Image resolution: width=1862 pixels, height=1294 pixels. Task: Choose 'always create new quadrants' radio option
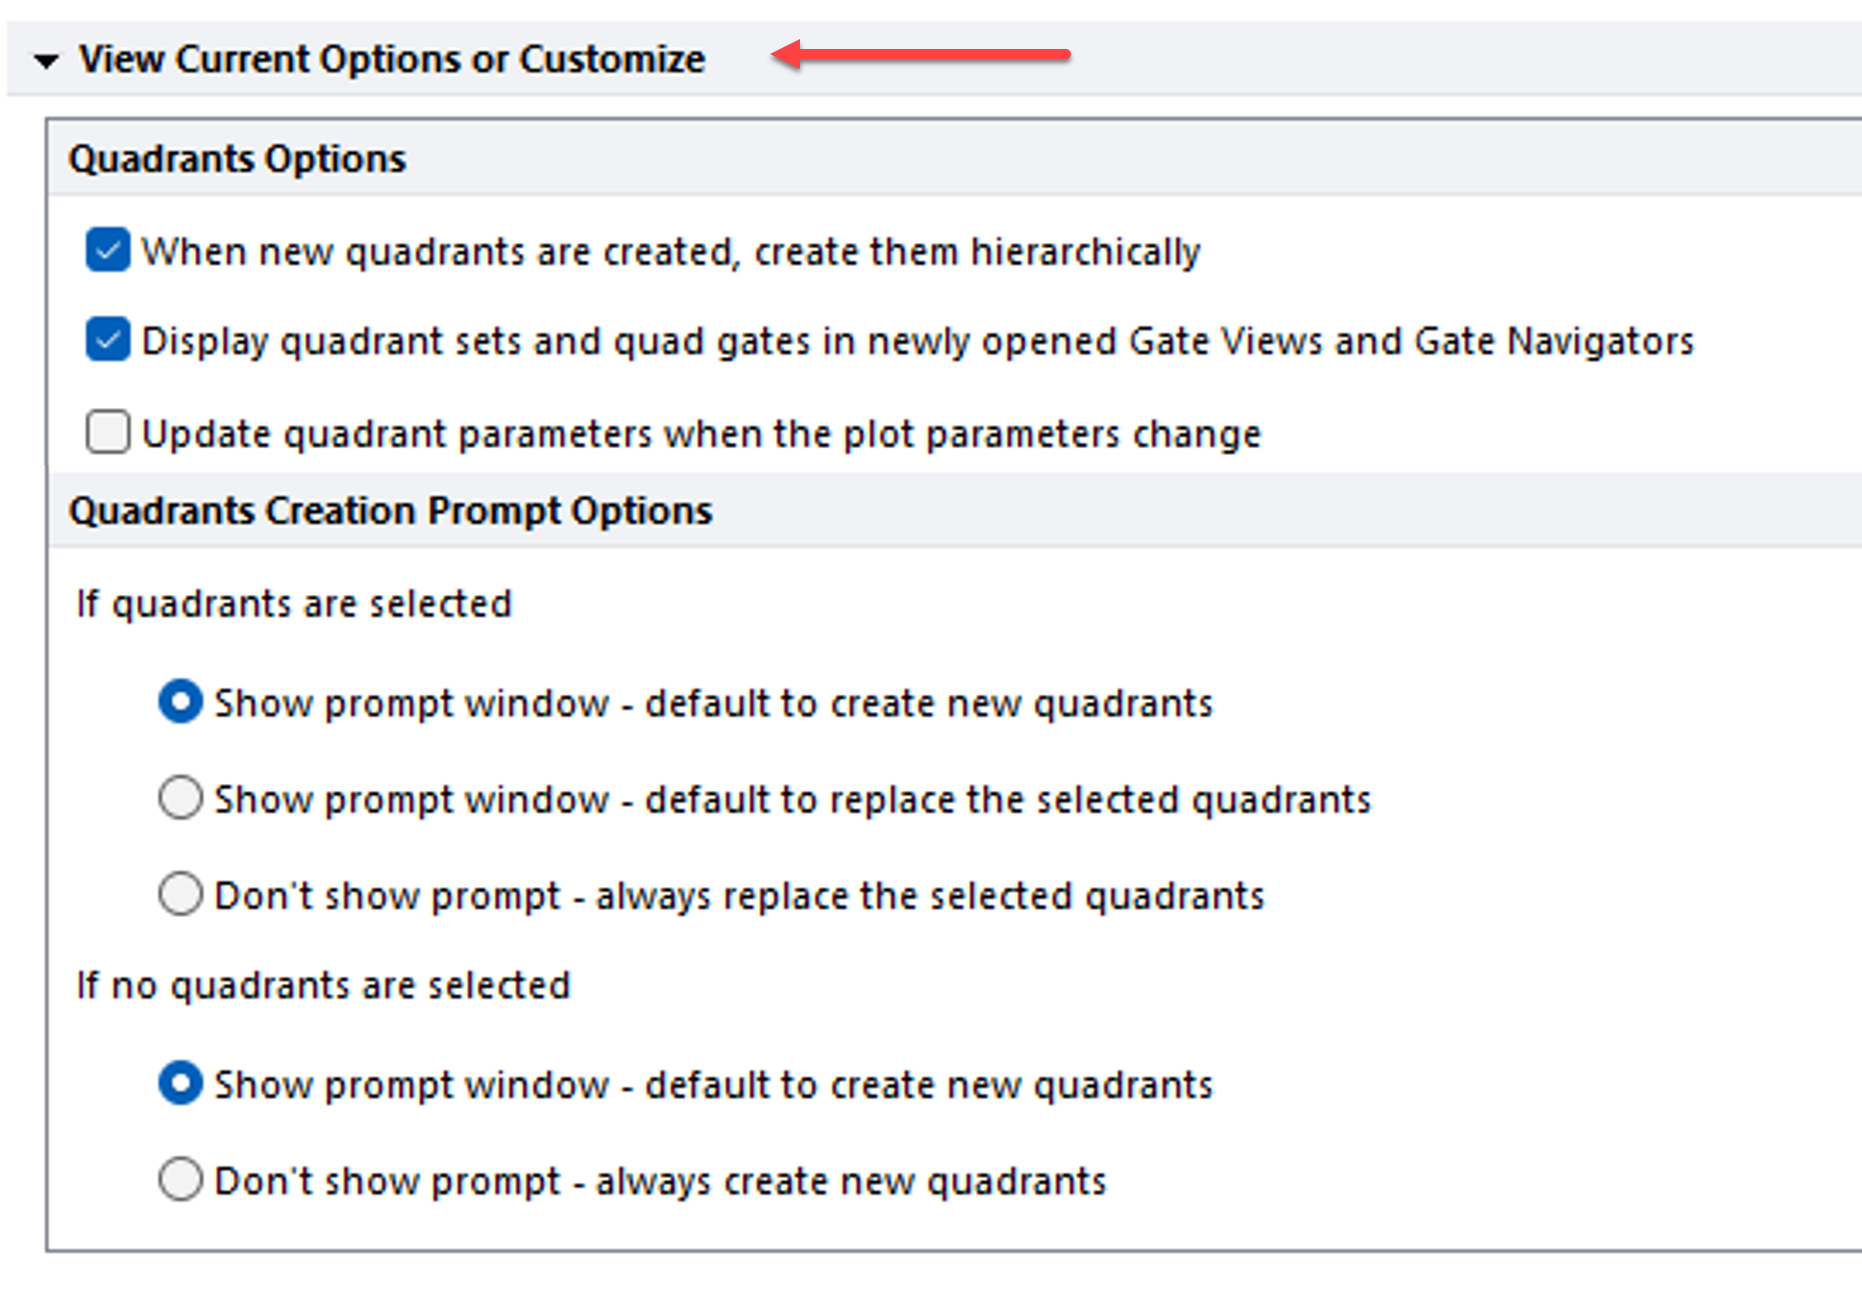[181, 1179]
